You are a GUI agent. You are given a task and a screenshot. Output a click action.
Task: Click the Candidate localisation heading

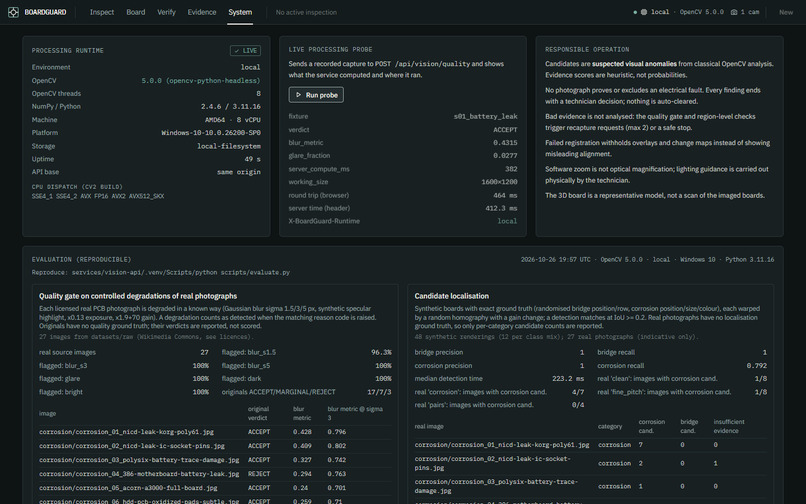(451, 296)
